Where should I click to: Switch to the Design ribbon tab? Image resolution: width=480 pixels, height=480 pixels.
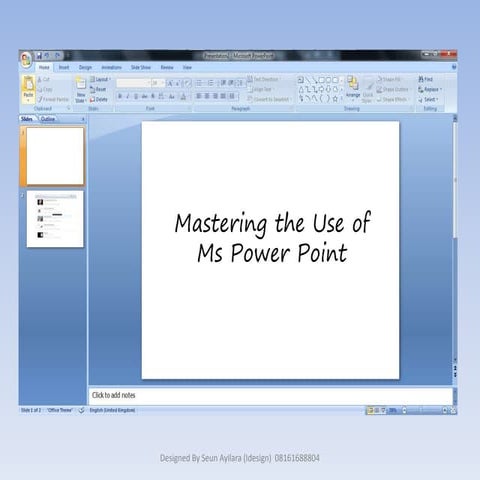(85, 67)
